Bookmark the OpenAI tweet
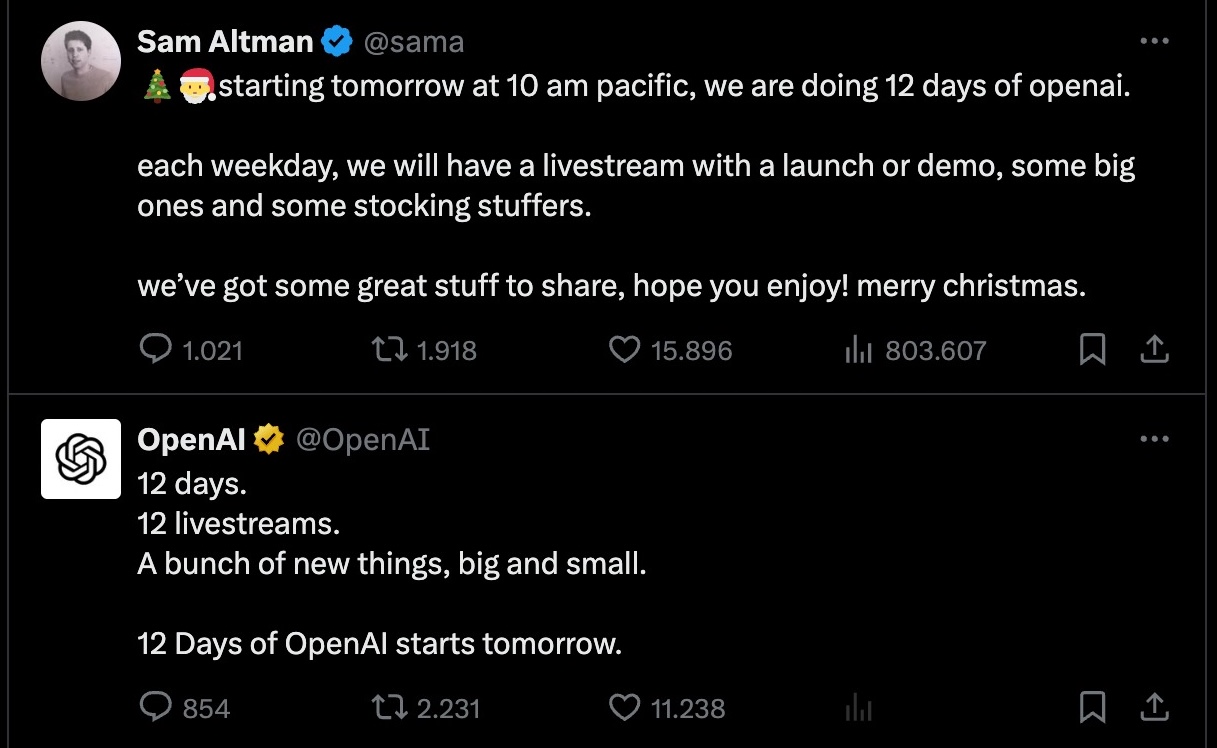This screenshot has width=1217, height=748. coord(1093,707)
